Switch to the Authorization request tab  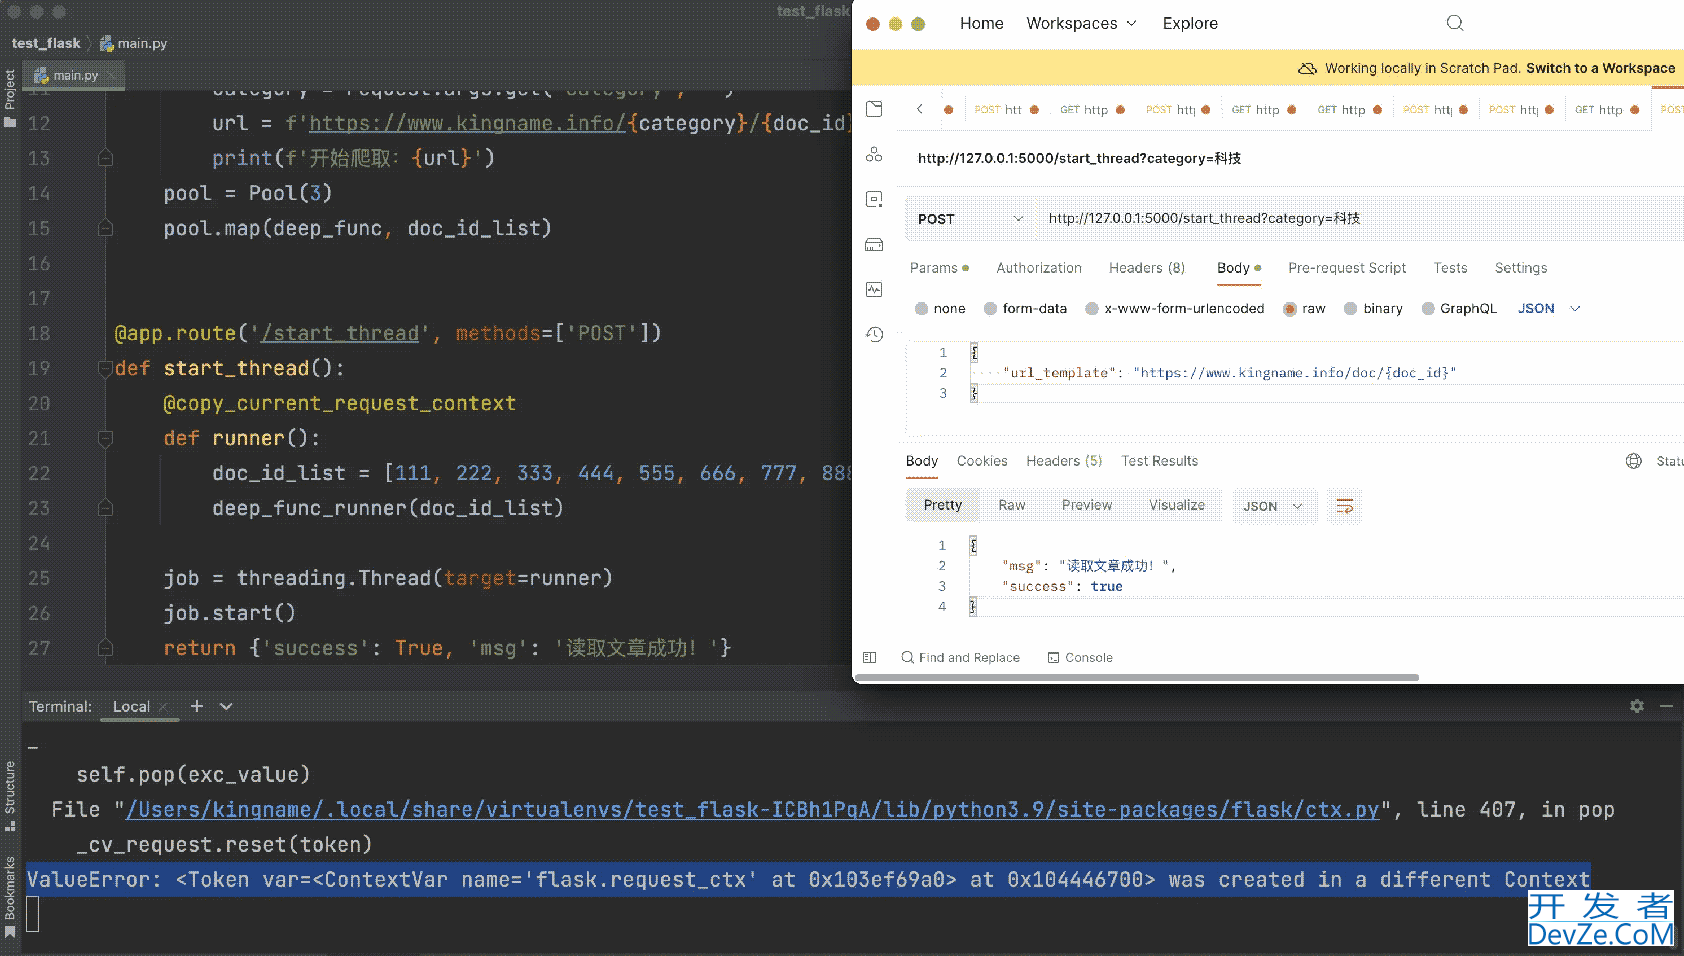1039,268
